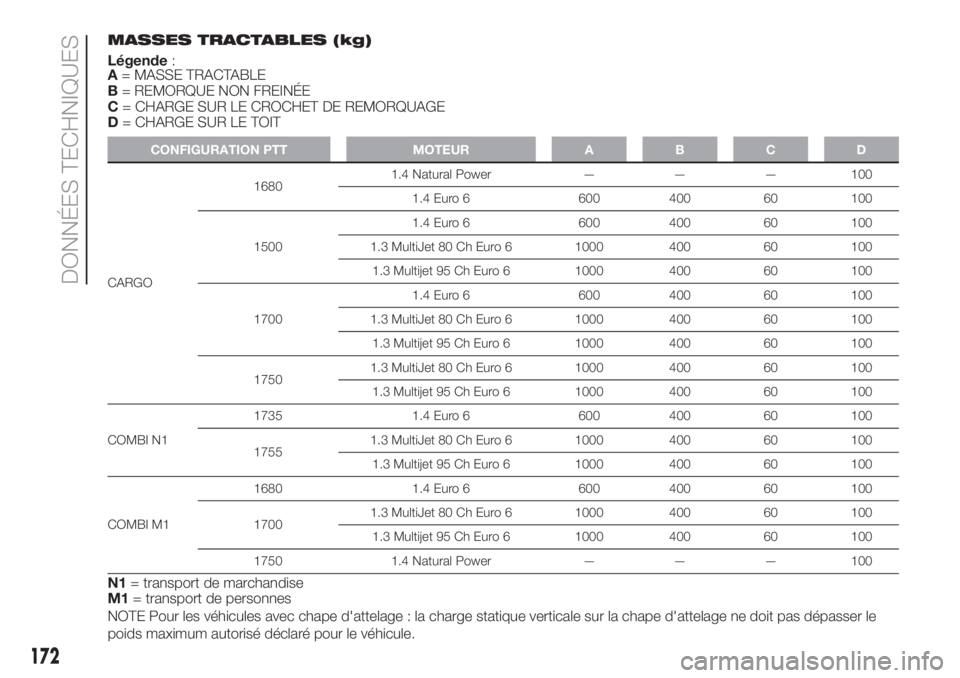Select '1.3 MultiJet 80 Ch Euro 6' in COMBI N1 1755
Viewport: 960px width, 678px height.
pyautogui.click(x=441, y=440)
